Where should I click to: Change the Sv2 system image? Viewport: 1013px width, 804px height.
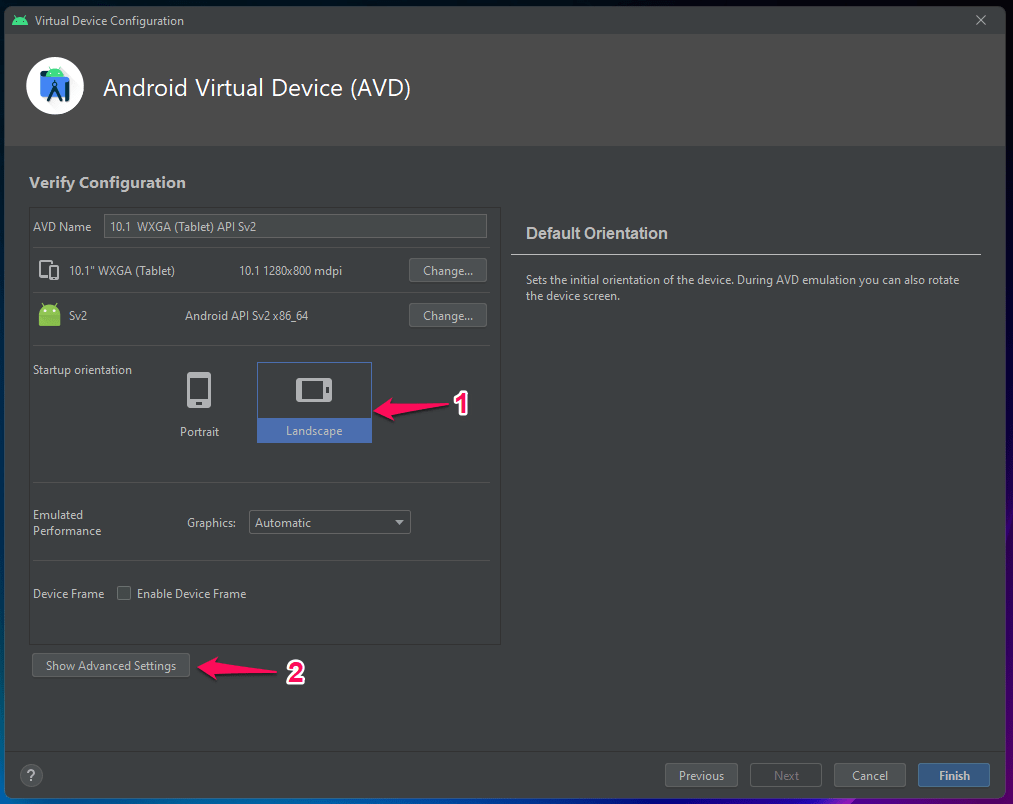point(448,315)
